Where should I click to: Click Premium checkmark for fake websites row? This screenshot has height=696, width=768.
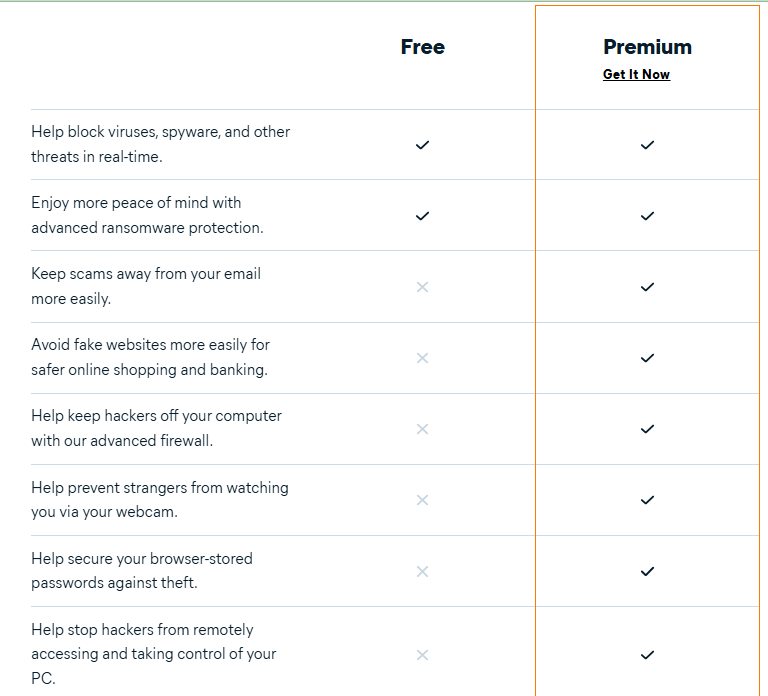(647, 358)
